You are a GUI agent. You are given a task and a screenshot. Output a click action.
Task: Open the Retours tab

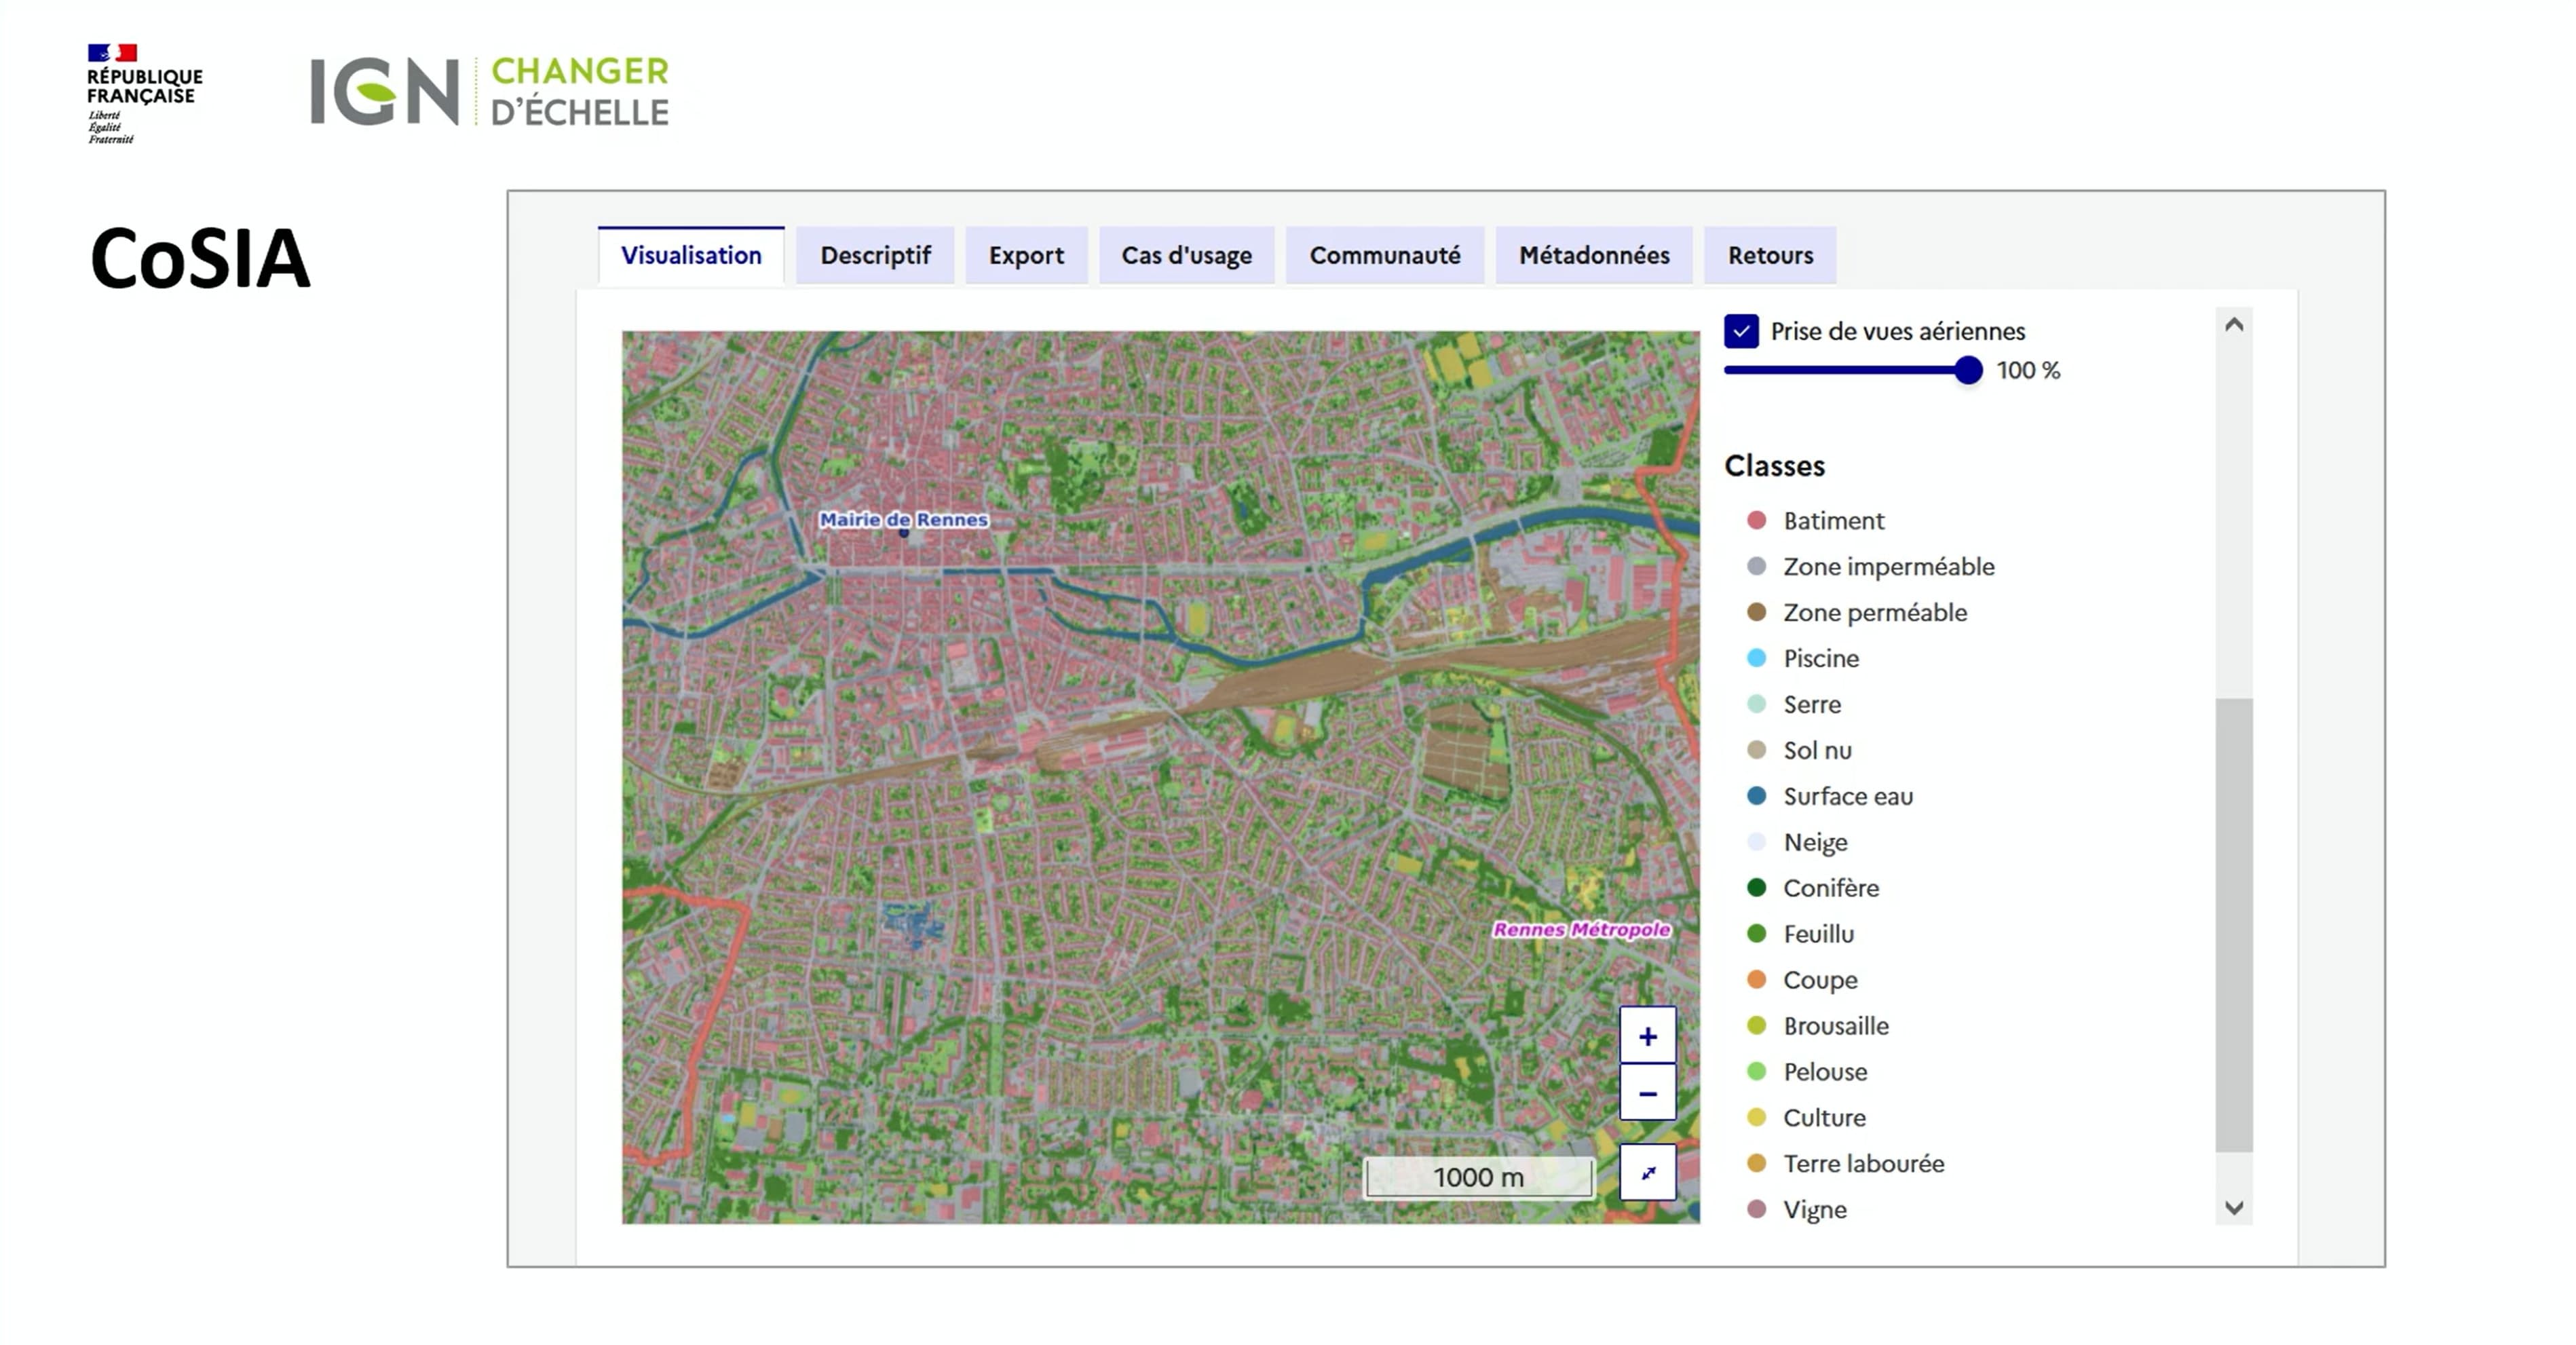click(x=1770, y=255)
